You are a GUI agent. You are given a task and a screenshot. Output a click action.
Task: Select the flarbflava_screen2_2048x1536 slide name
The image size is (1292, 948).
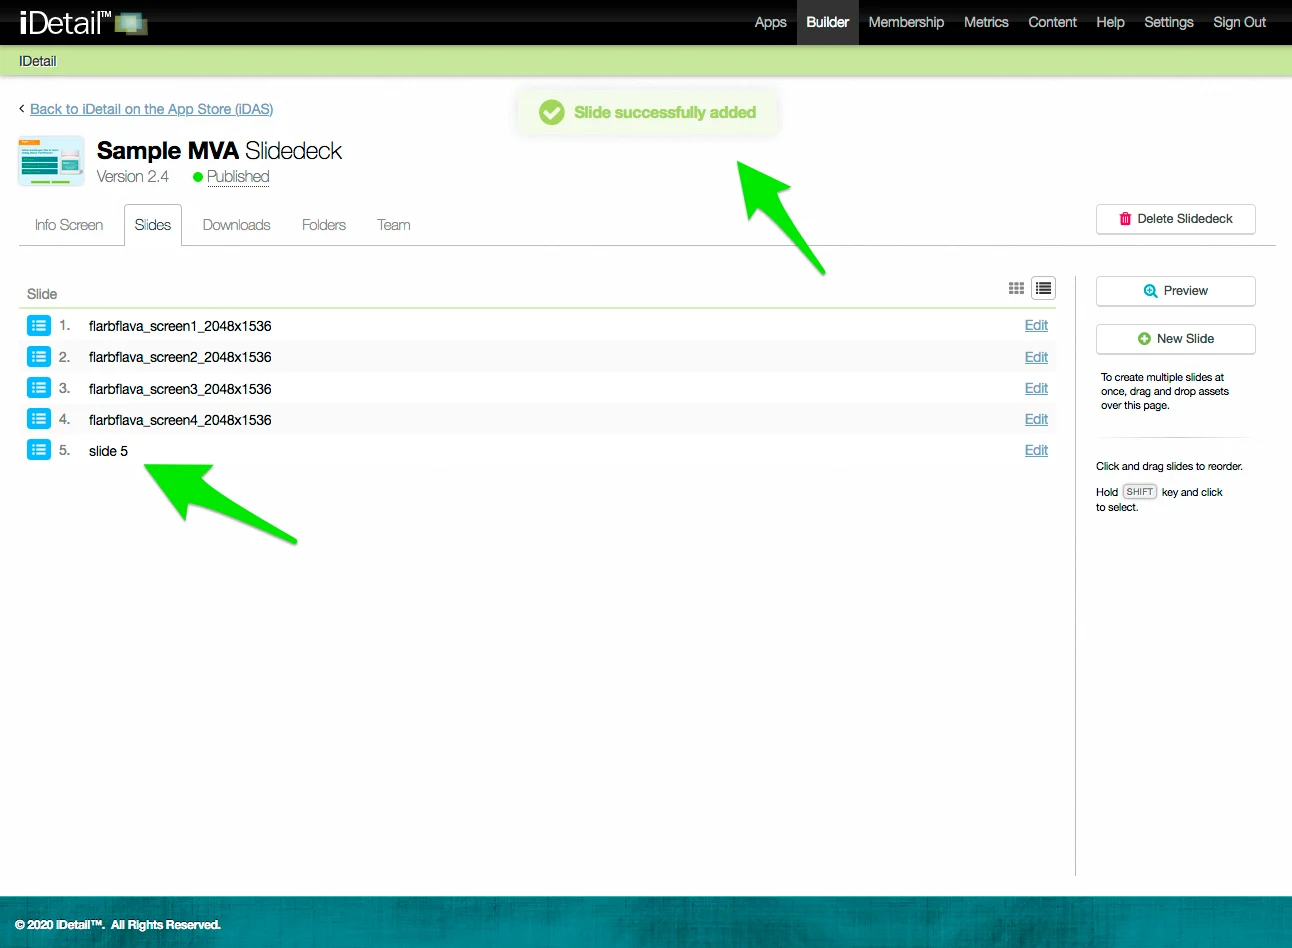tap(180, 357)
